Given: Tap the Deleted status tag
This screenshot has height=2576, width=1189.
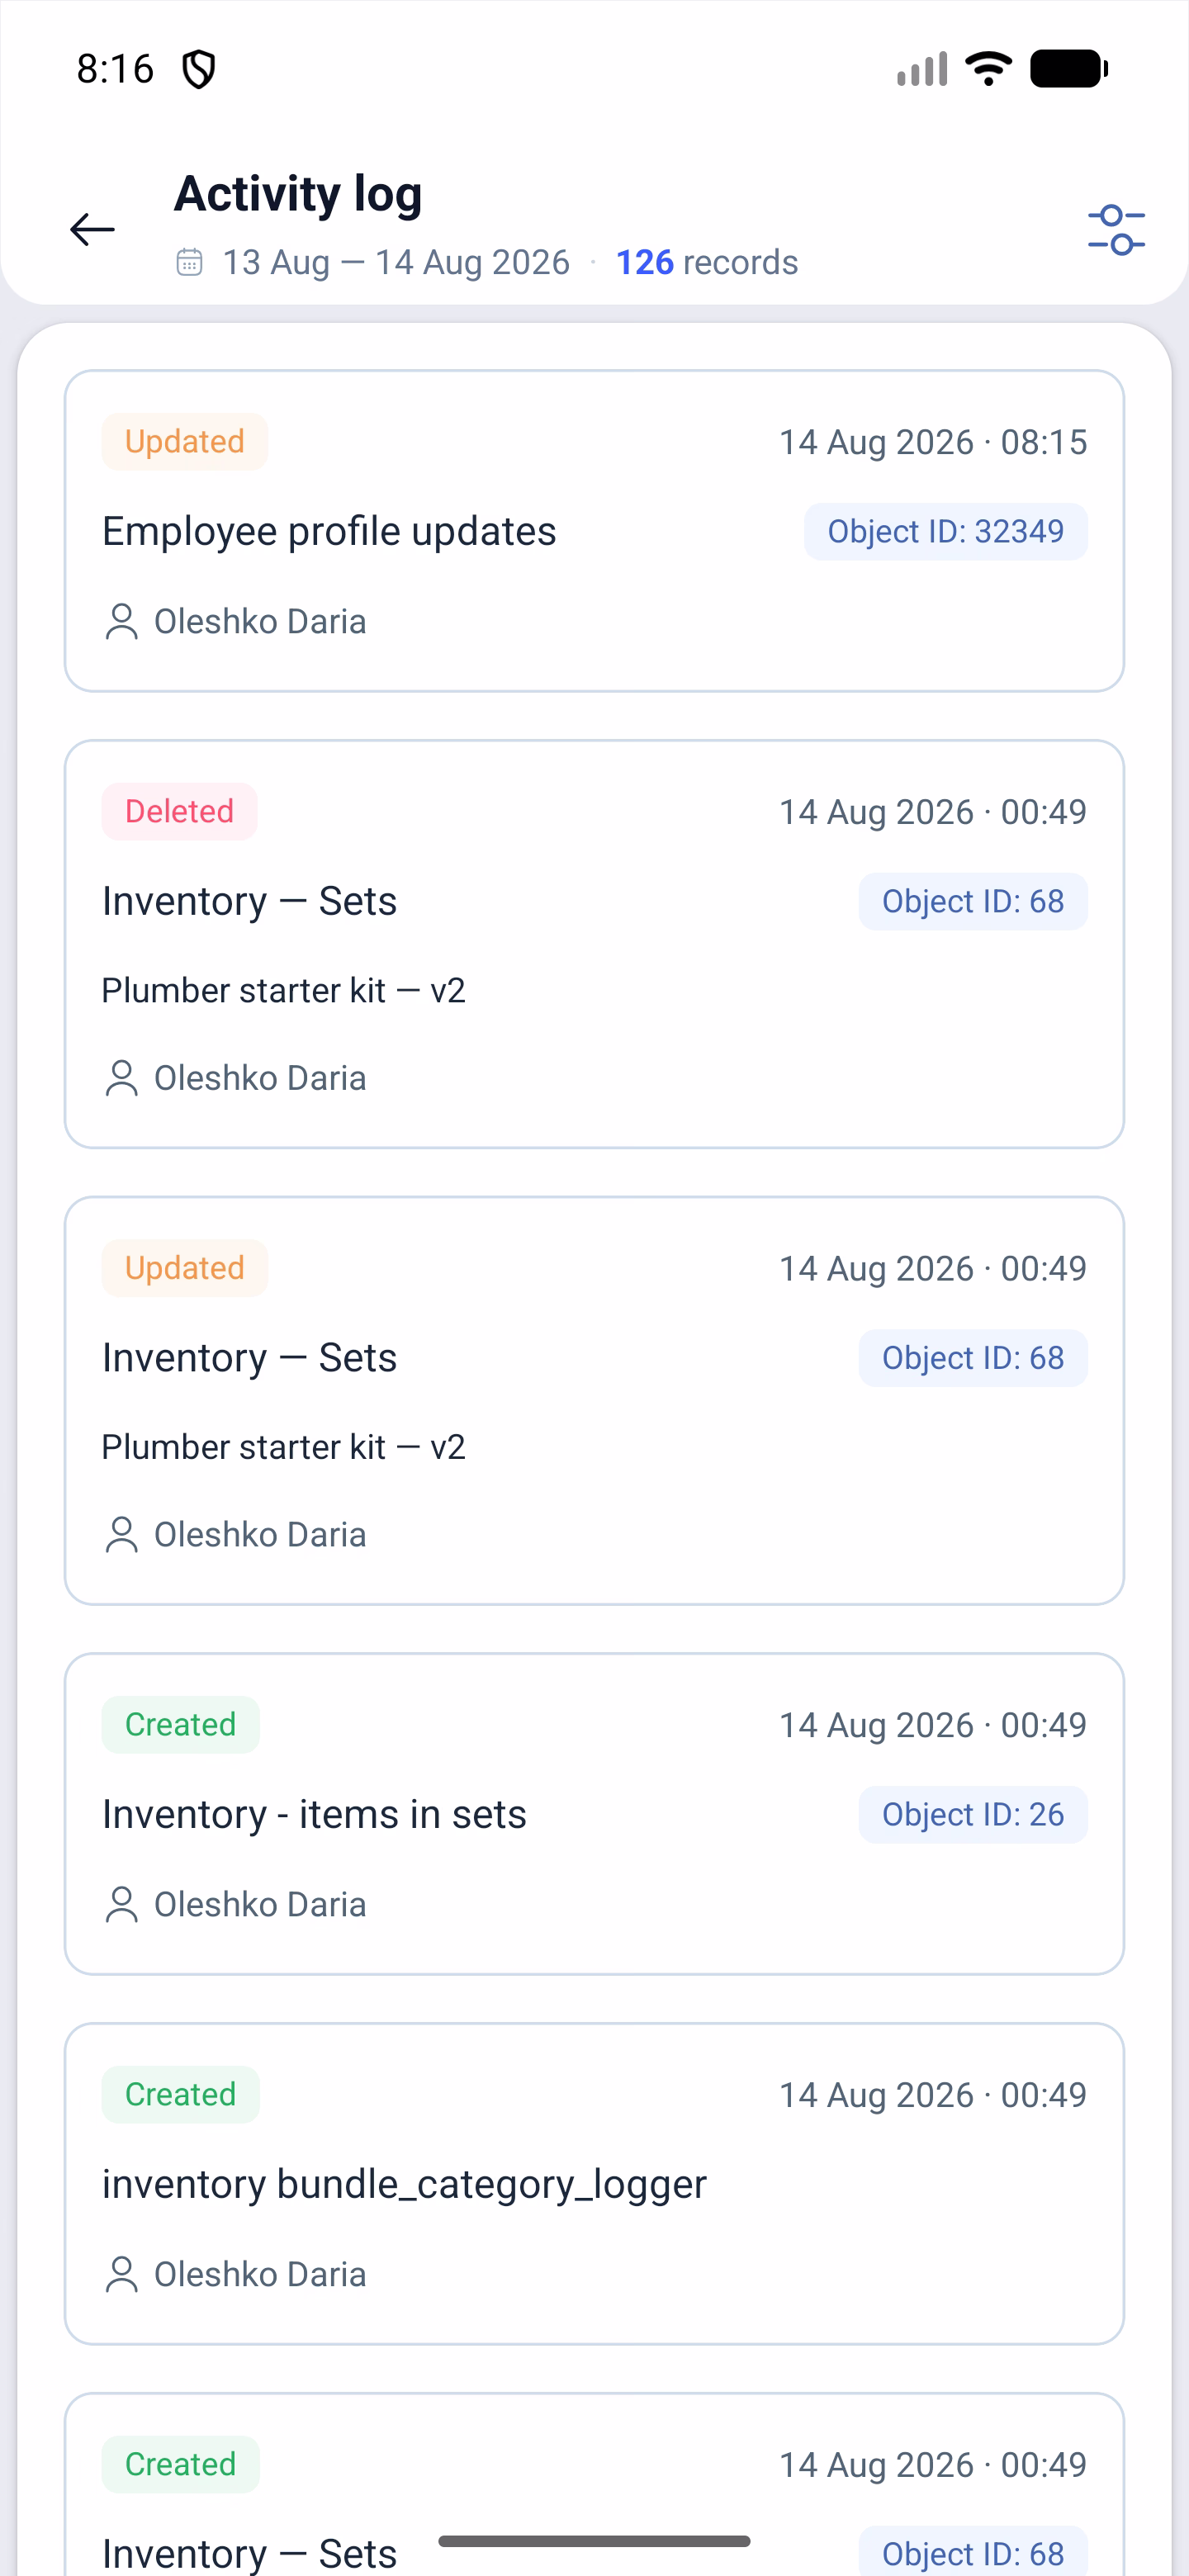Looking at the screenshot, I should 179,811.
